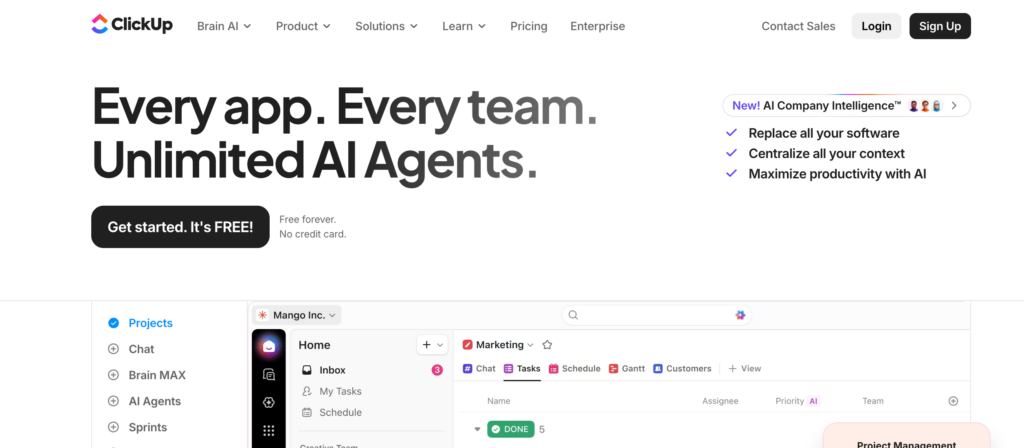This screenshot has width=1024, height=448.
Task: Click the add column plus icon
Action: [x=952, y=401]
